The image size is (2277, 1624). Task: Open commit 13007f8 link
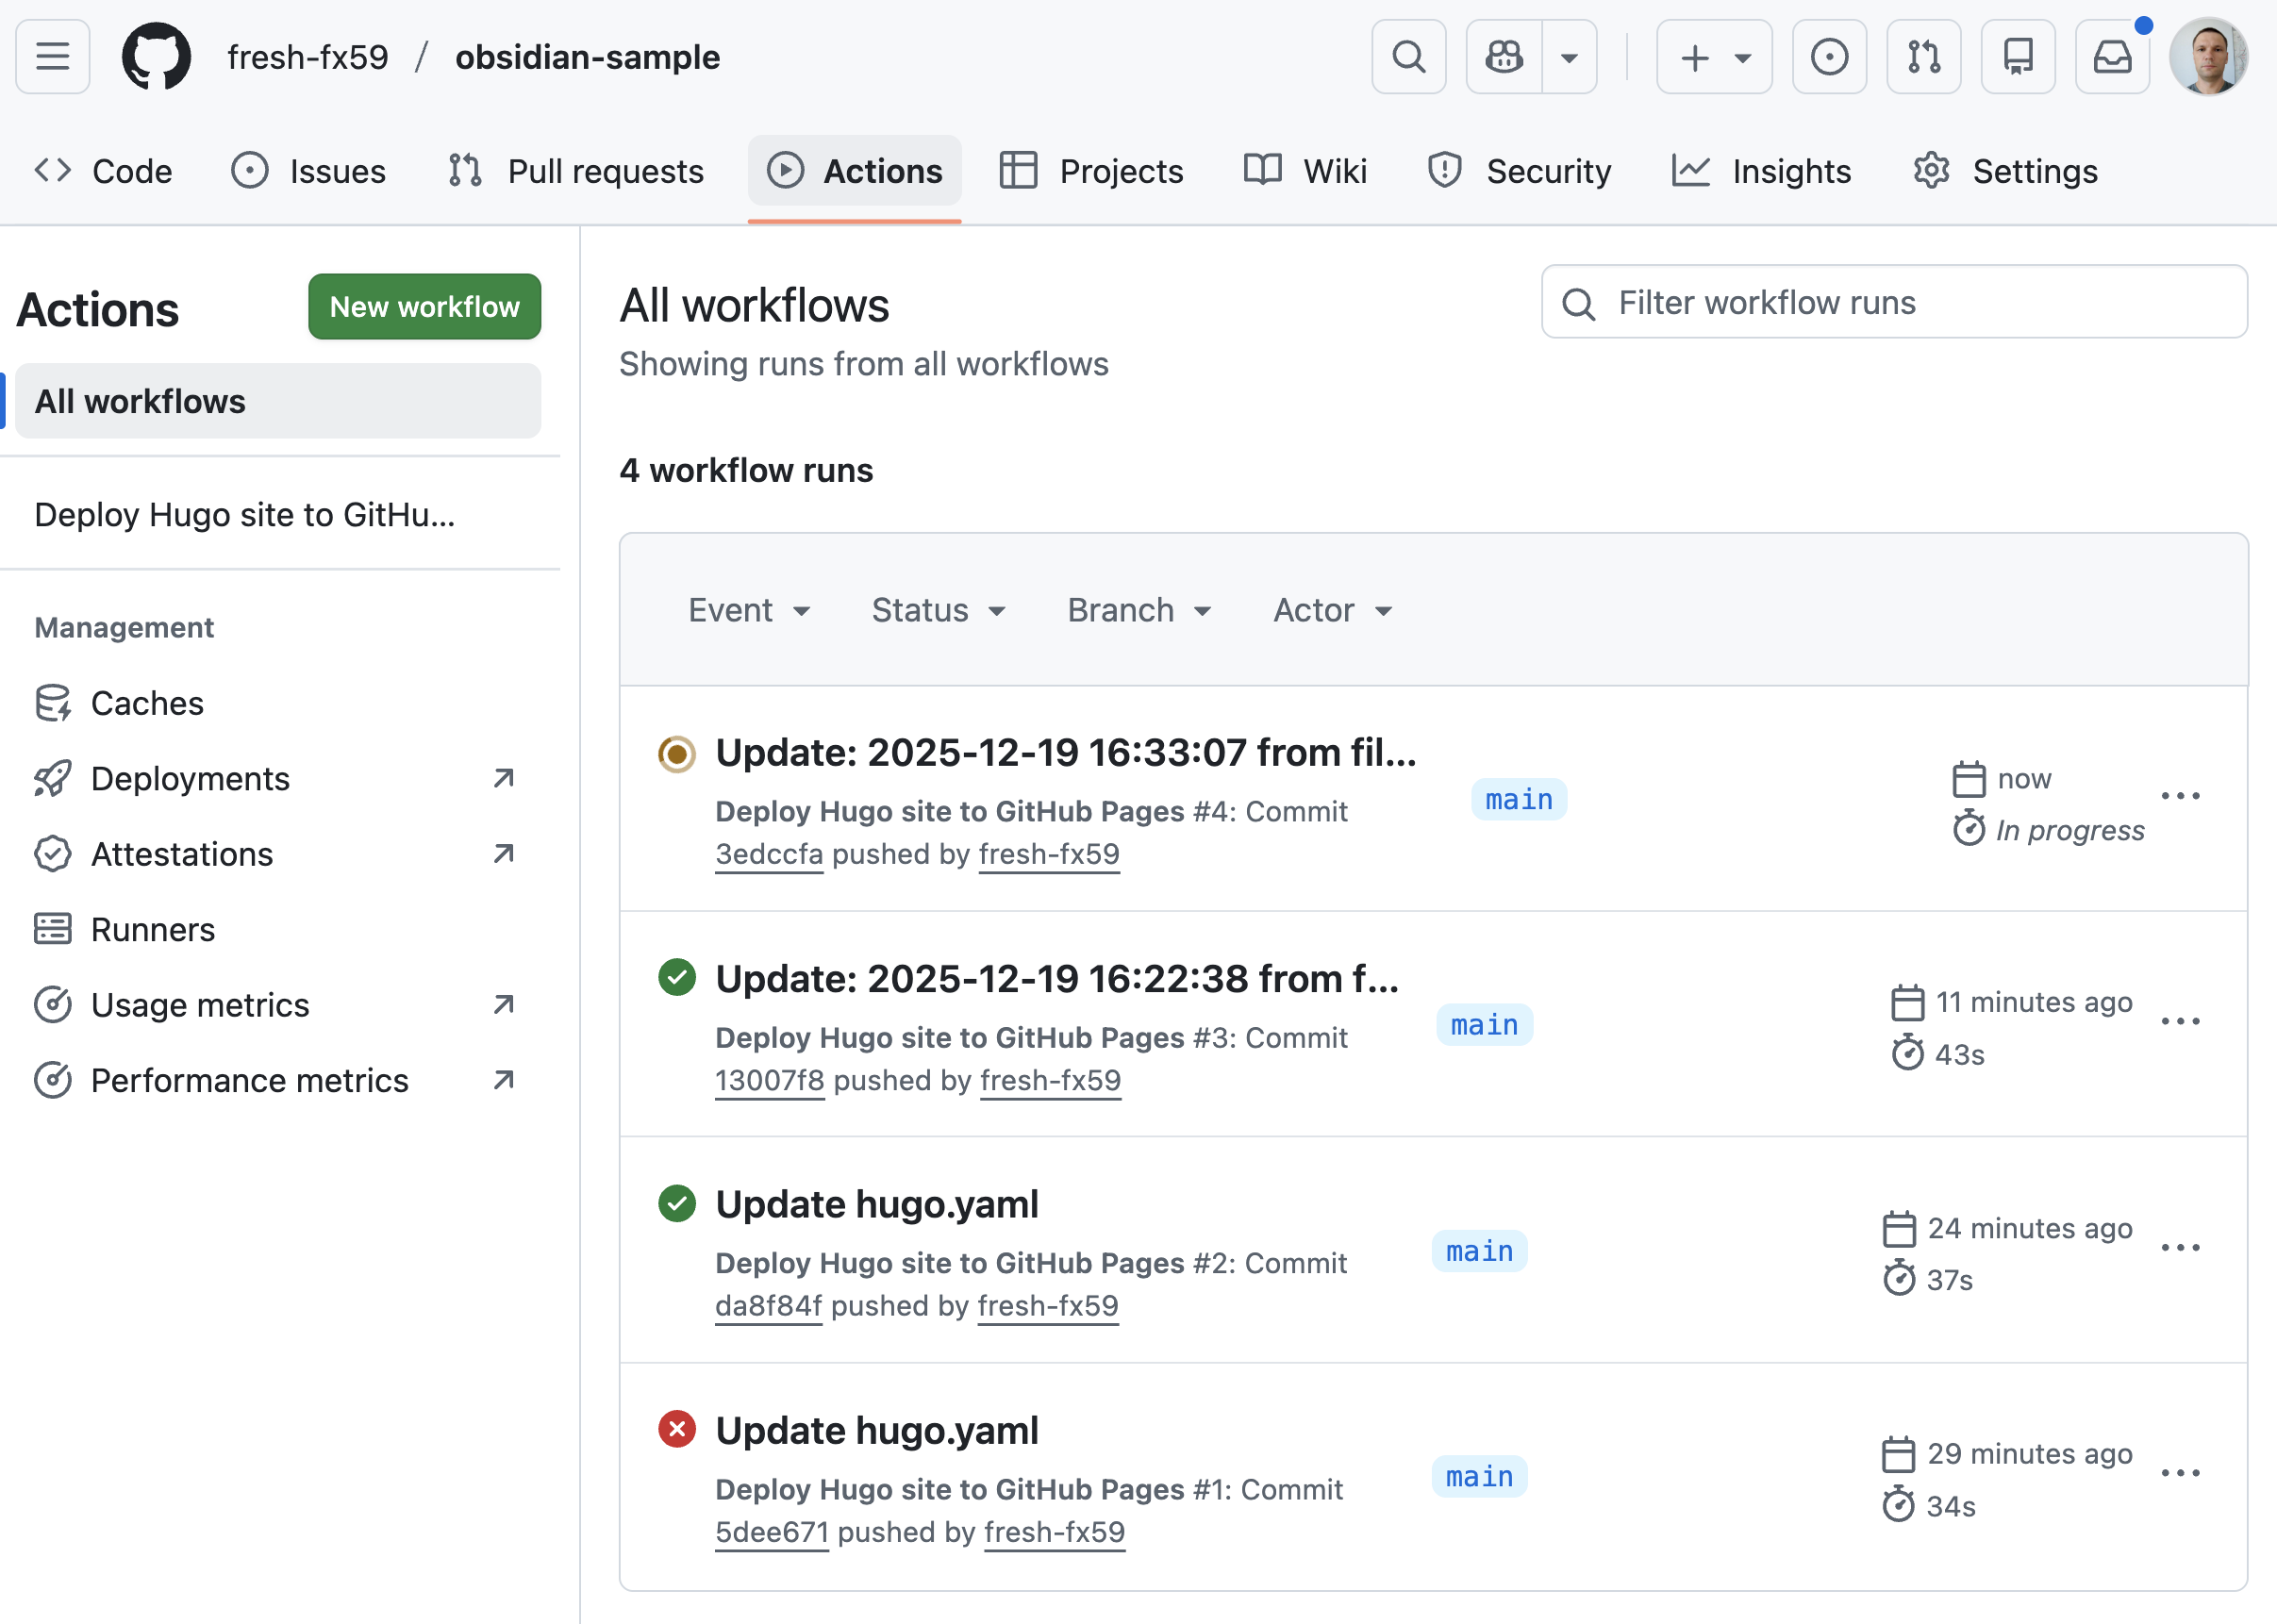click(769, 1080)
